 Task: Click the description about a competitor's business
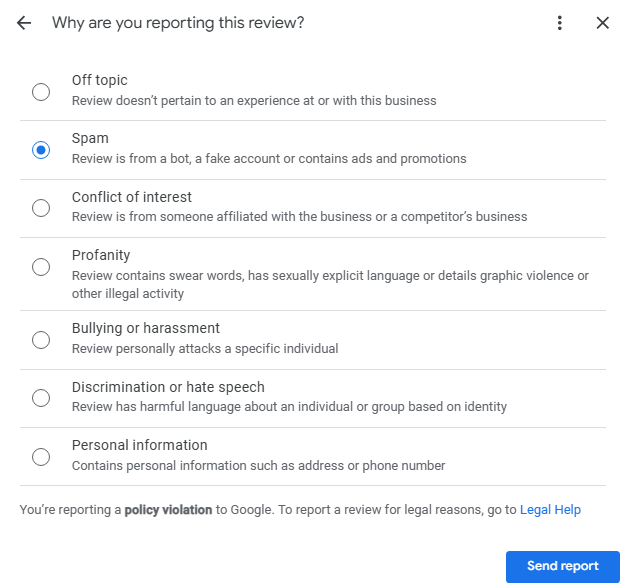299,217
